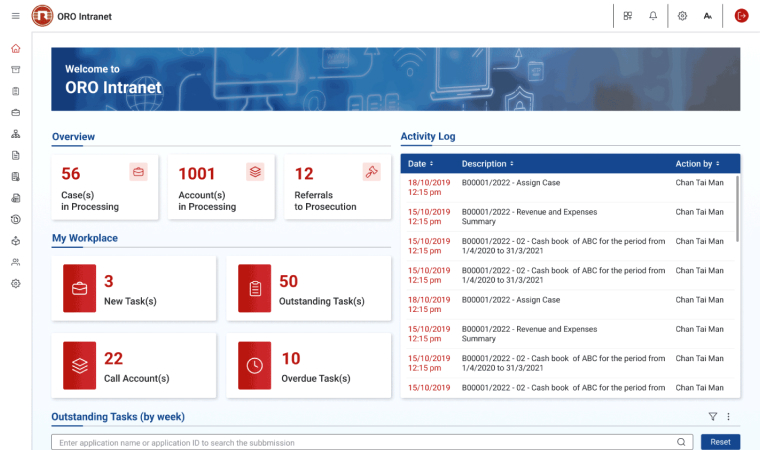Viewport: 760px width, 450px height.
Task: Open the apps grid icon in the header
Action: [x=627, y=16]
